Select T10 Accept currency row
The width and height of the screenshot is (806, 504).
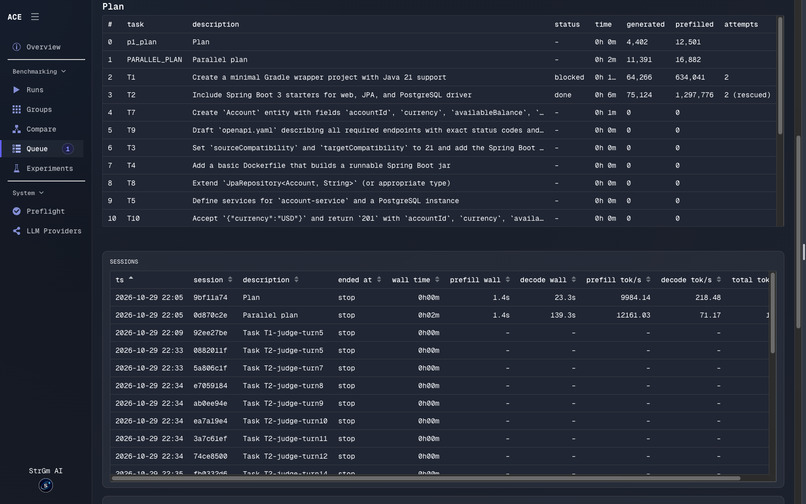point(439,218)
